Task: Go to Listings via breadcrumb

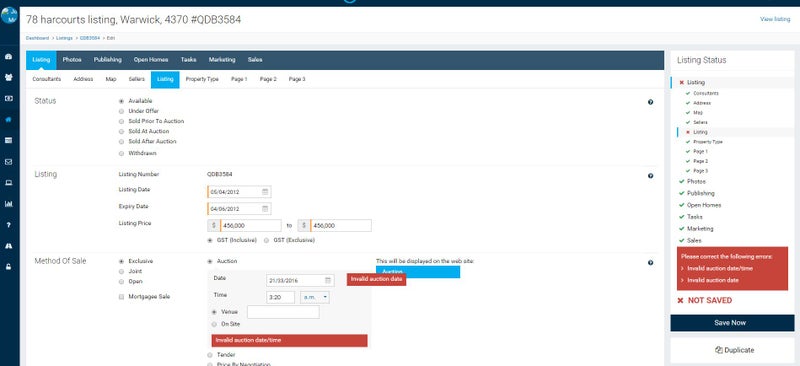Action: 64,38
